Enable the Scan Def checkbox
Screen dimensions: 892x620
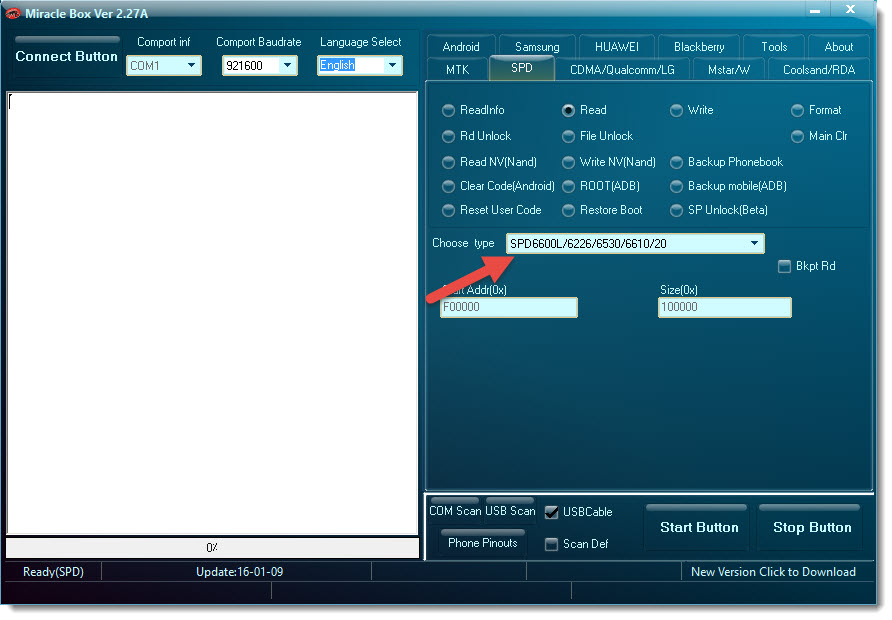(x=551, y=545)
